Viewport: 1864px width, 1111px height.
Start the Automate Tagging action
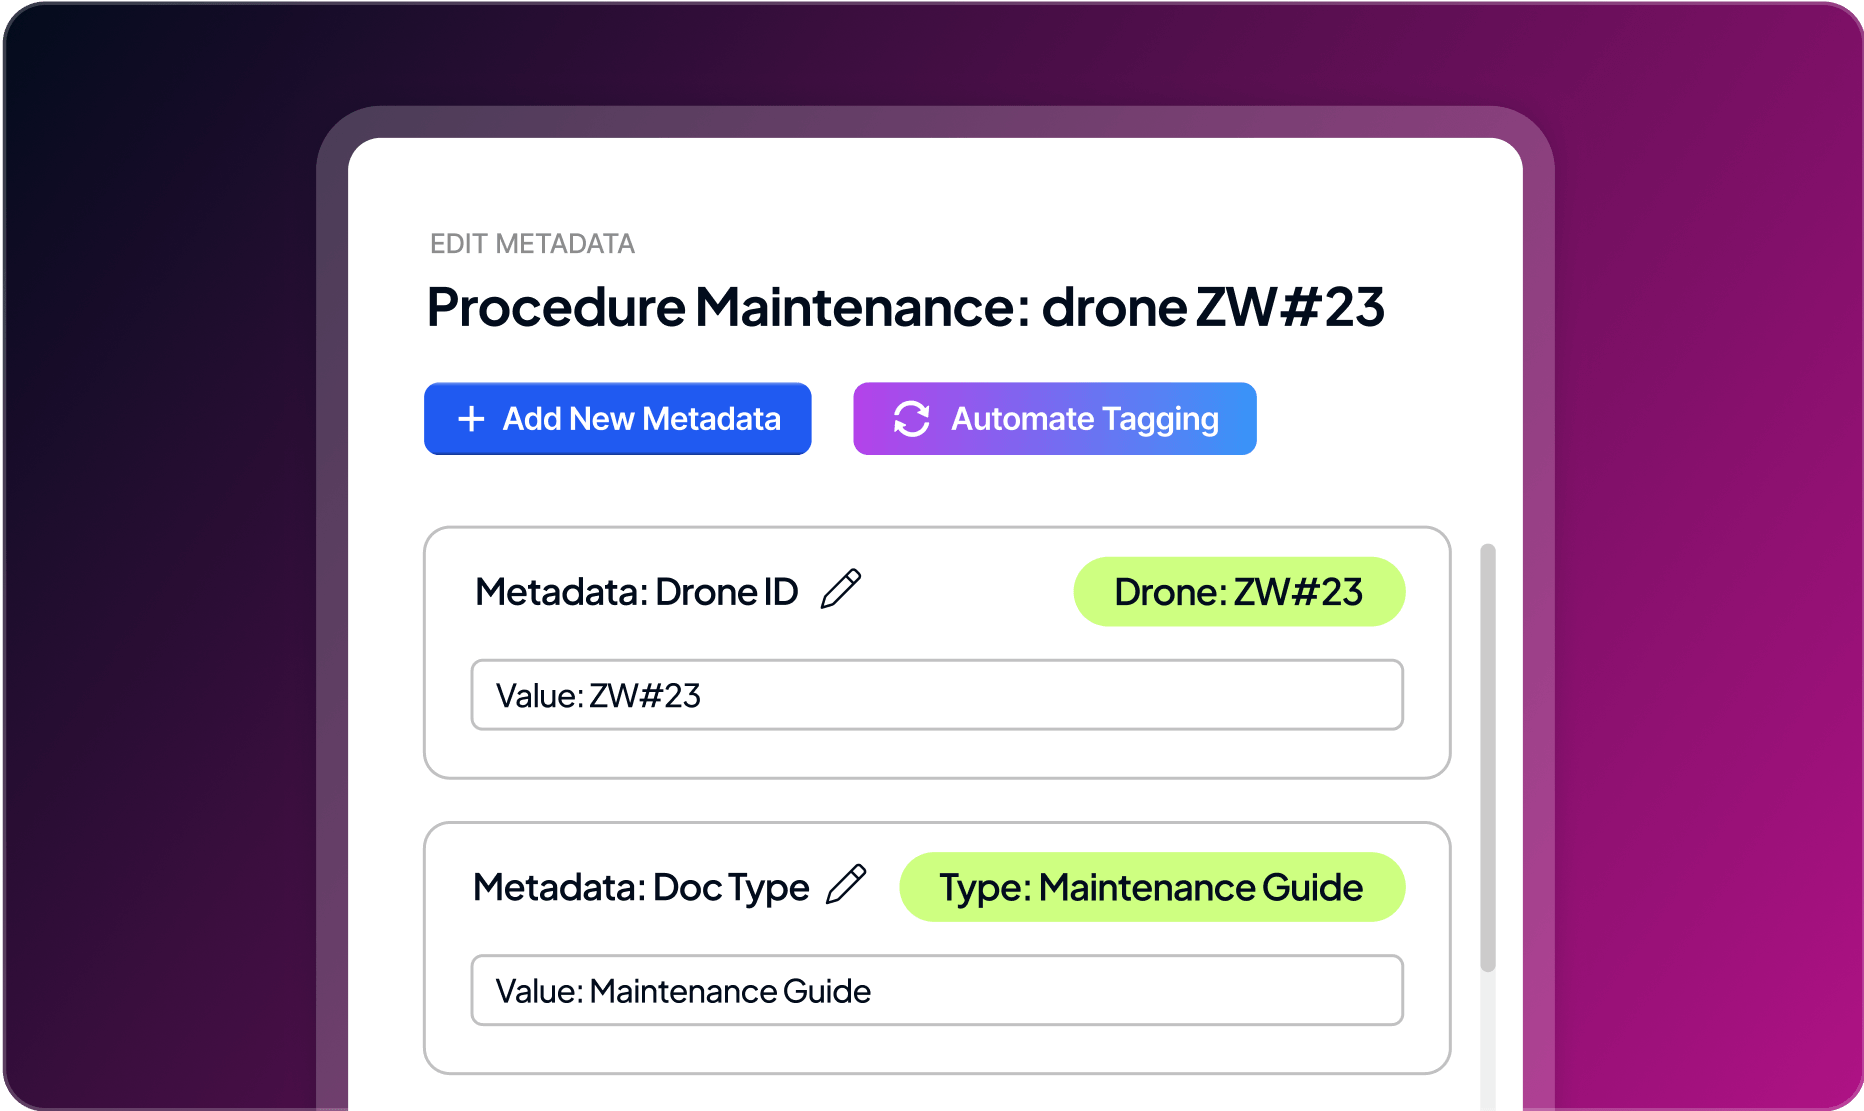1054,418
